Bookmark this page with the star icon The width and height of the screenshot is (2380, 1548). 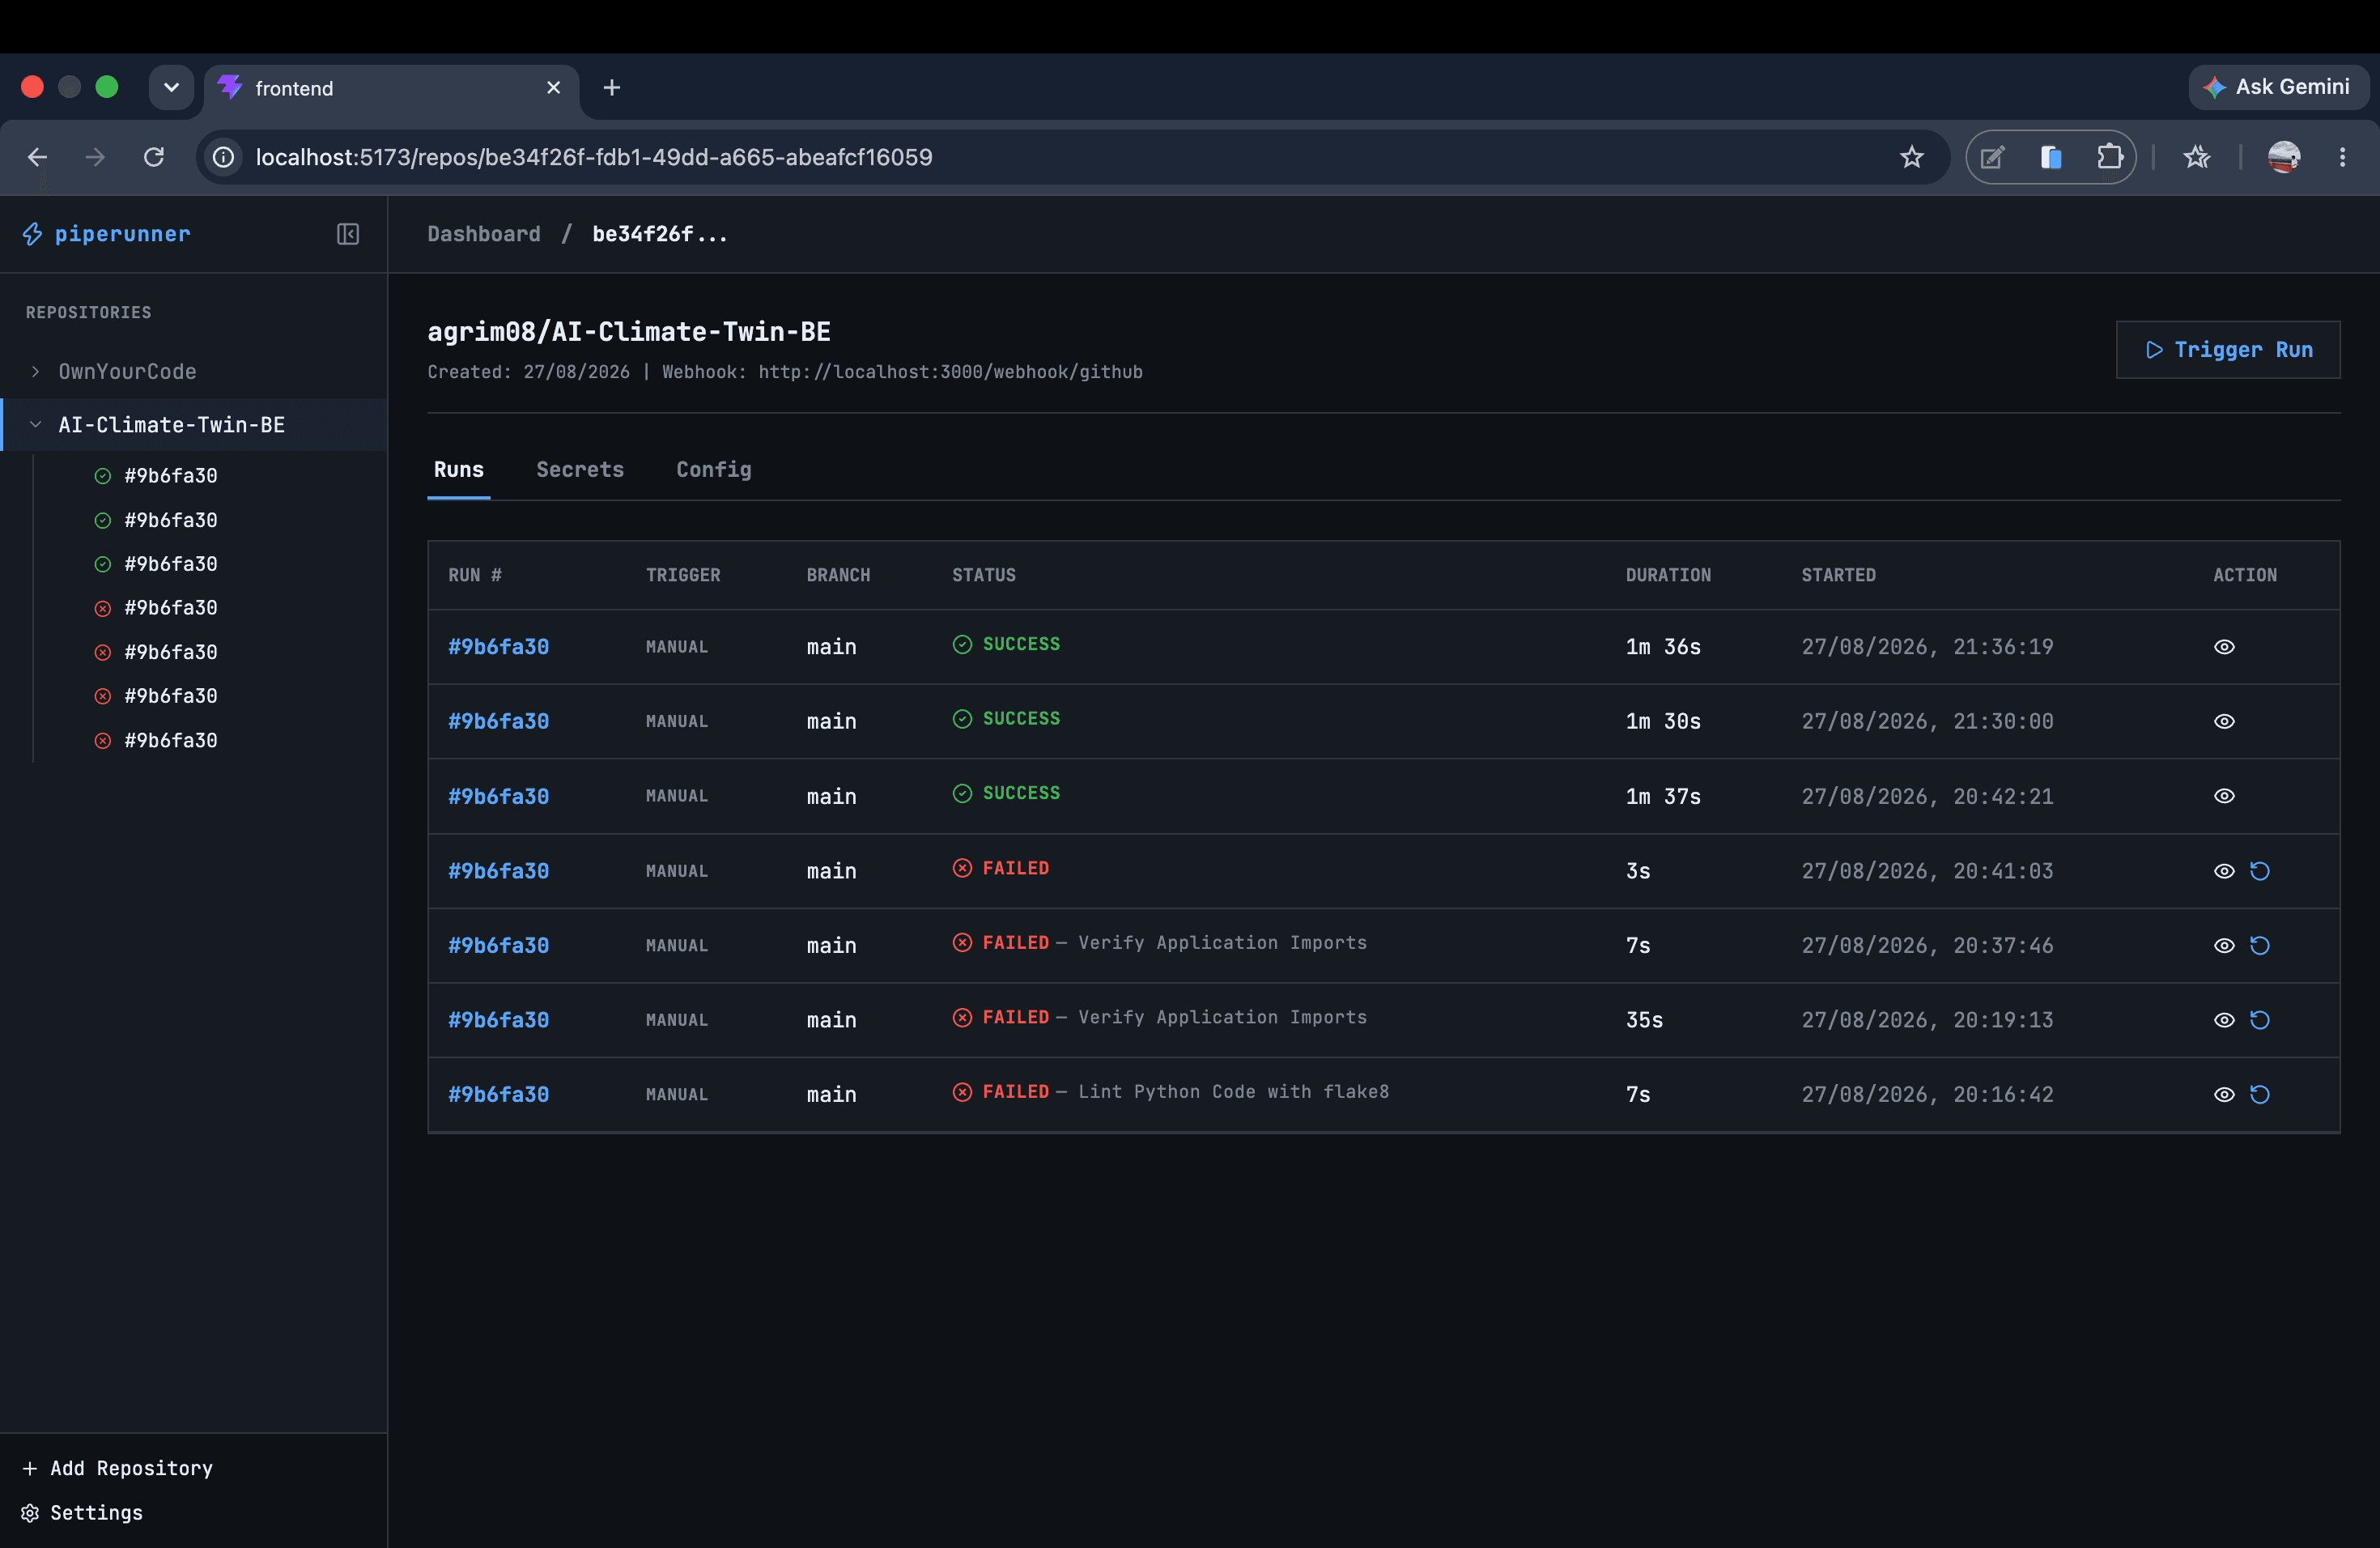[x=1911, y=157]
